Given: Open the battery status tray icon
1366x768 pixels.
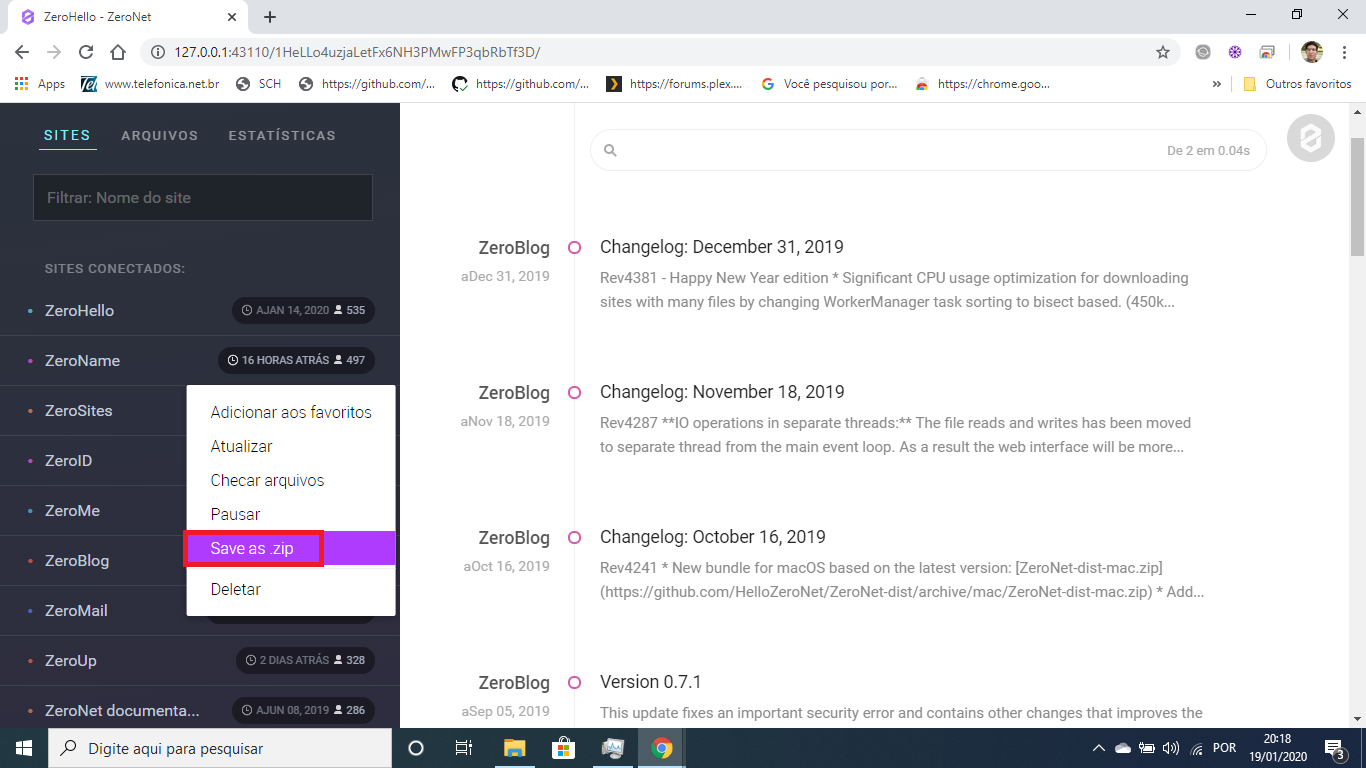Looking at the screenshot, I should tap(1147, 748).
